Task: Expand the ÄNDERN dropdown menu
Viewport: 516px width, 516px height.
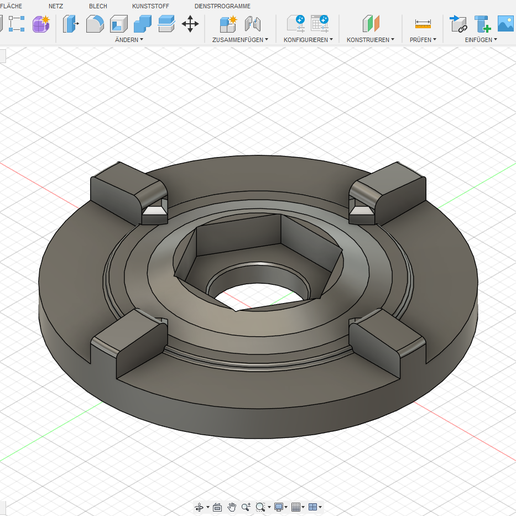Action: [x=129, y=40]
